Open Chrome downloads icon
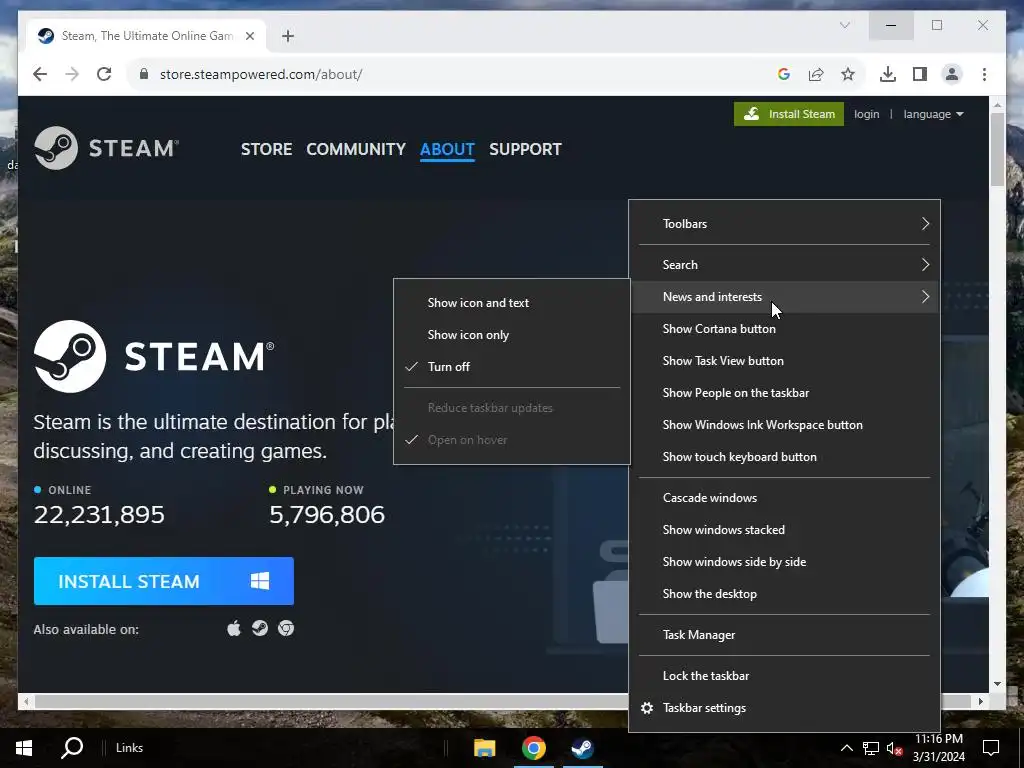The height and width of the screenshot is (768, 1024). [x=888, y=74]
